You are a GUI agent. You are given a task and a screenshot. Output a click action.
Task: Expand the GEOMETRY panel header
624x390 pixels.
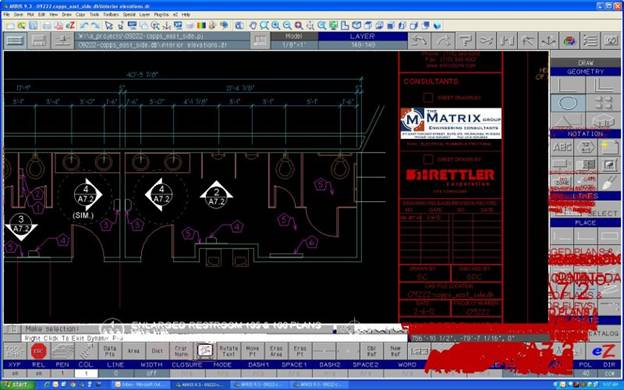585,72
